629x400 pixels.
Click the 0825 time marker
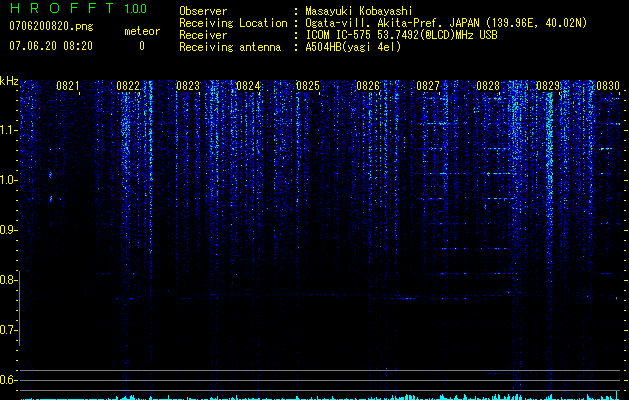click(x=308, y=86)
